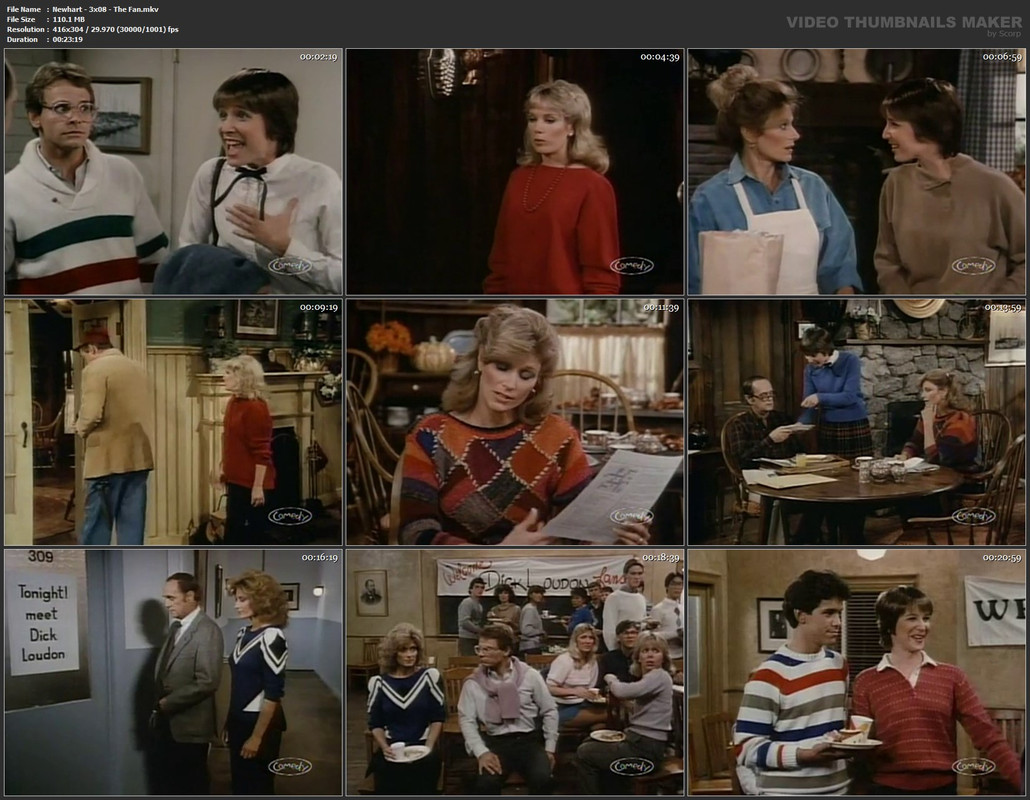Select the thumbnail timestamped 00:13:59
Screen dimensions: 1030x800
[x=857, y=422]
